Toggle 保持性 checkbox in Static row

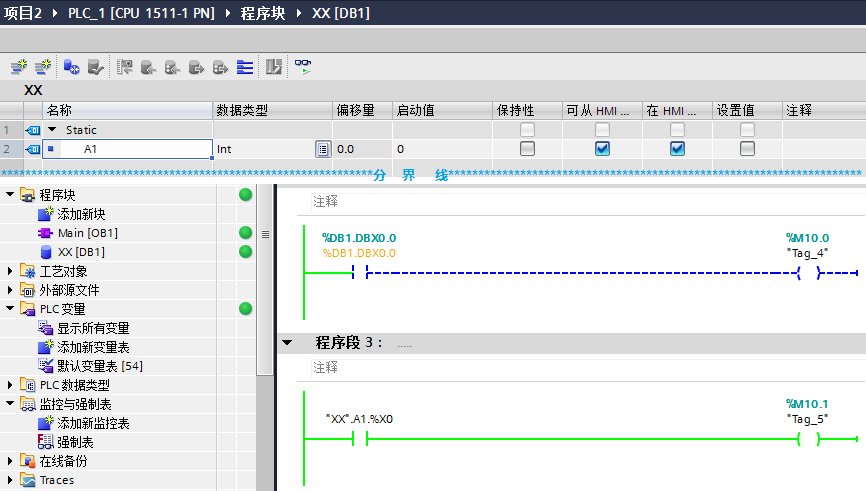(x=527, y=130)
